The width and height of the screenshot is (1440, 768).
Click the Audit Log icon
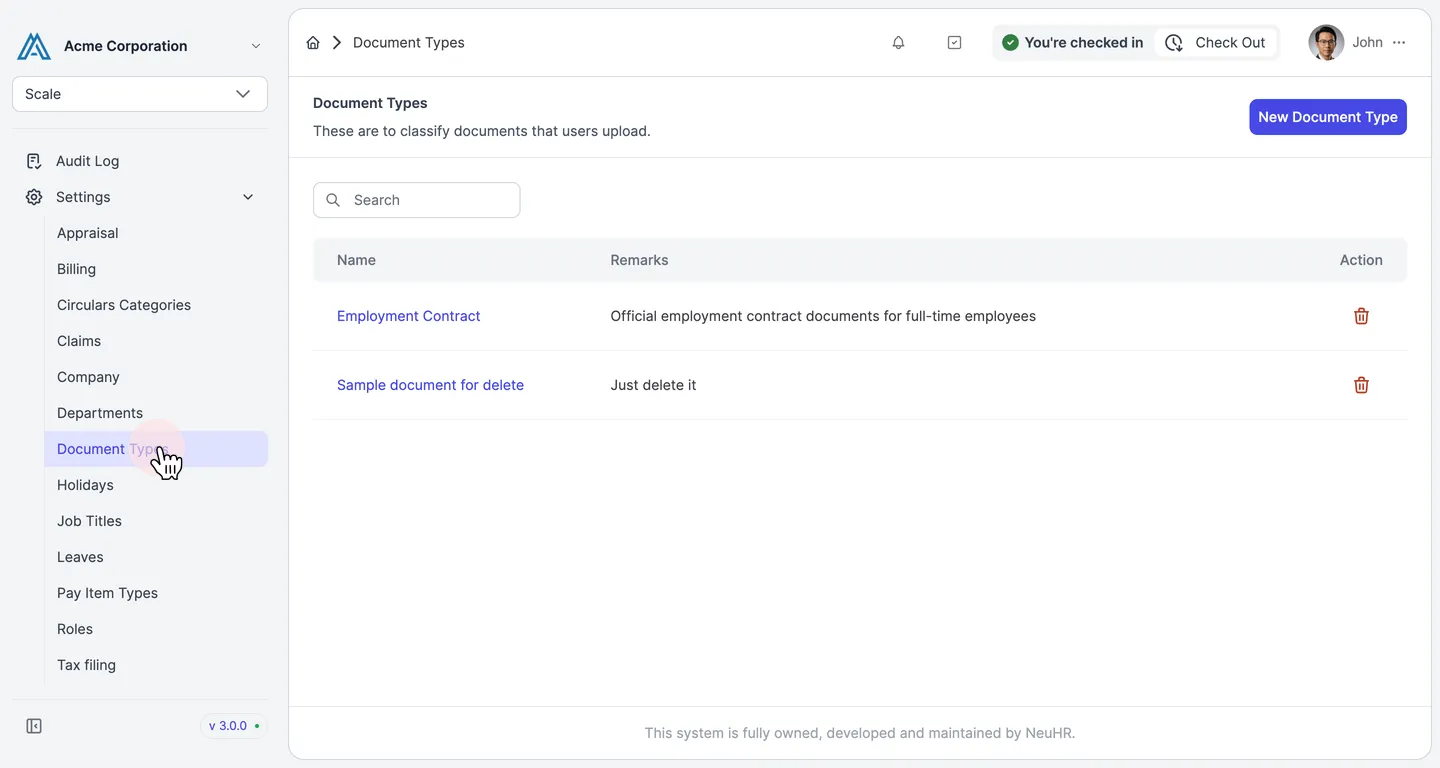pos(34,161)
